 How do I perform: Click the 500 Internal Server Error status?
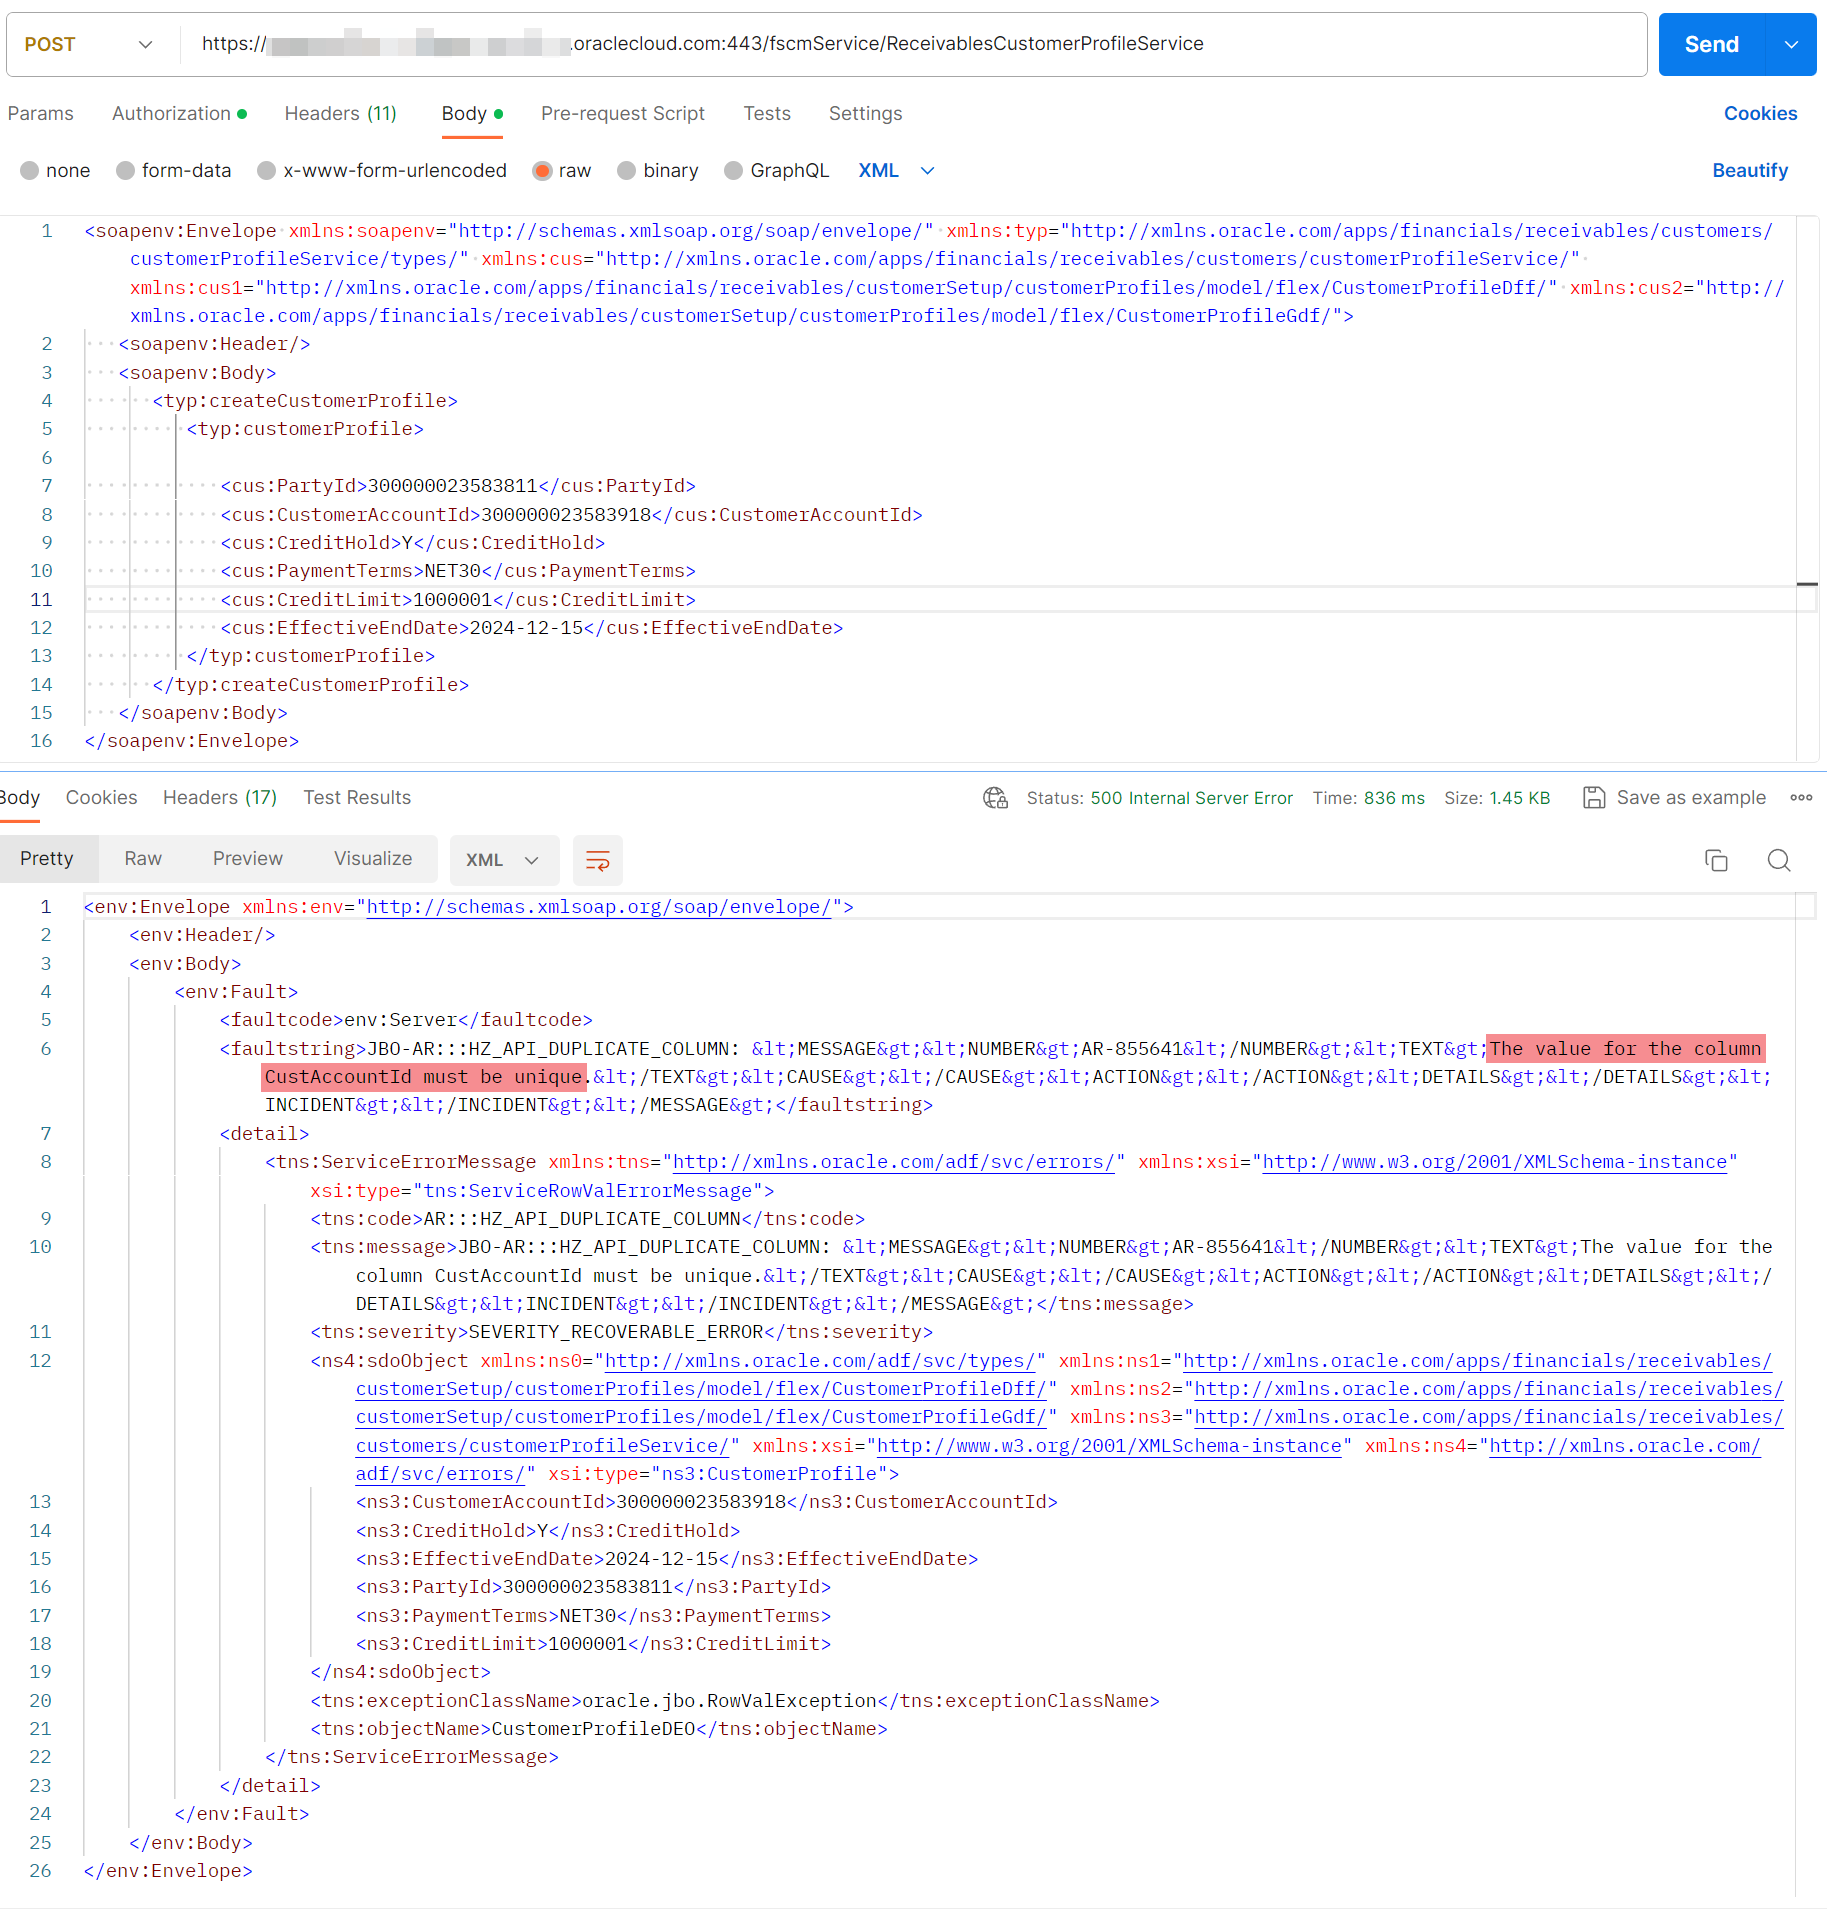(1191, 798)
